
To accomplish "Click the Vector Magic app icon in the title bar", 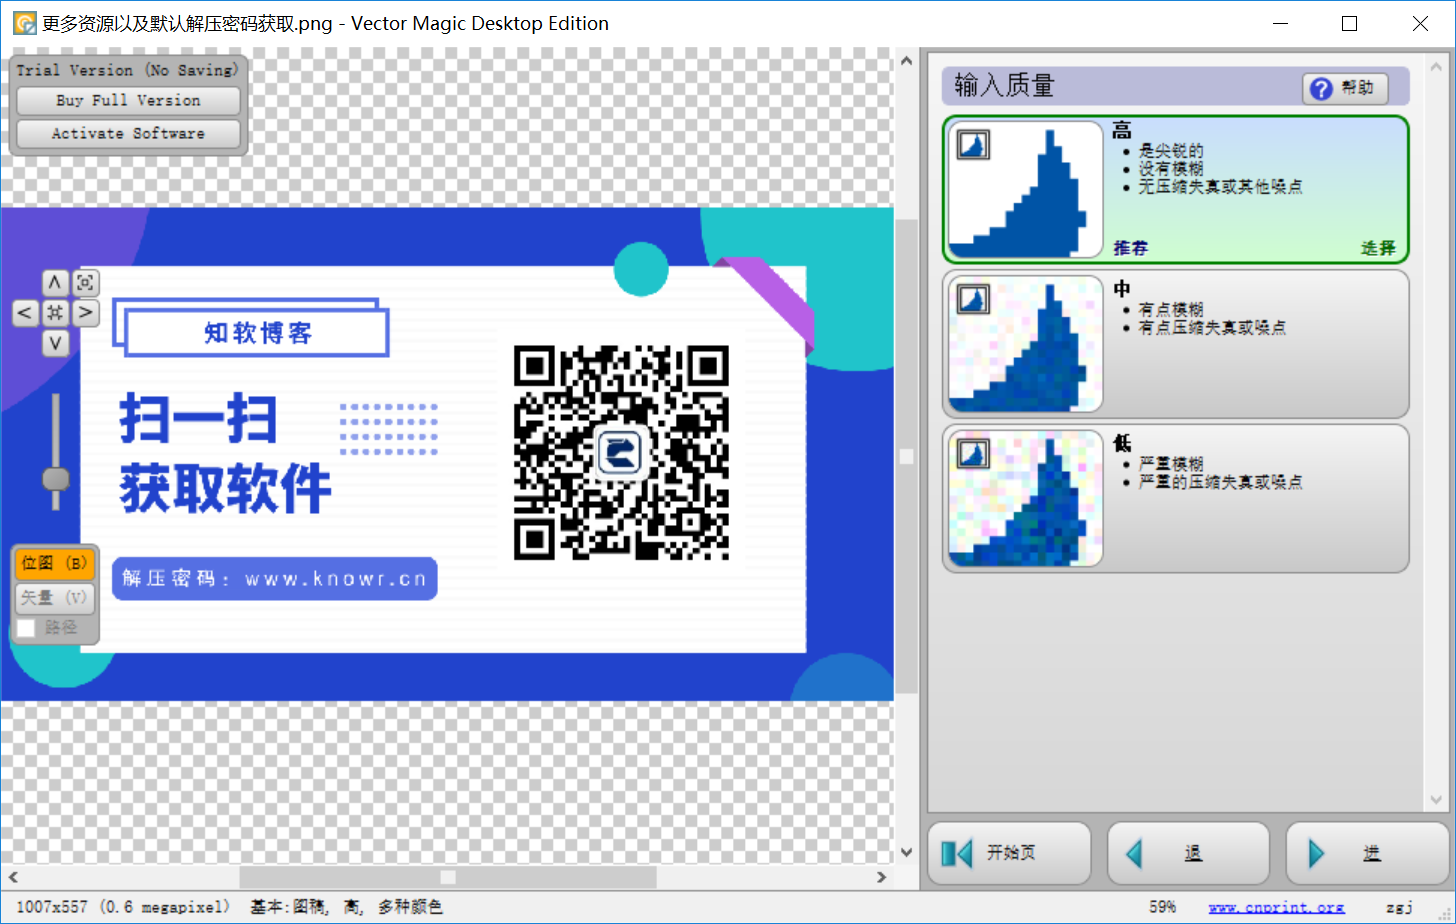I will 24,23.
